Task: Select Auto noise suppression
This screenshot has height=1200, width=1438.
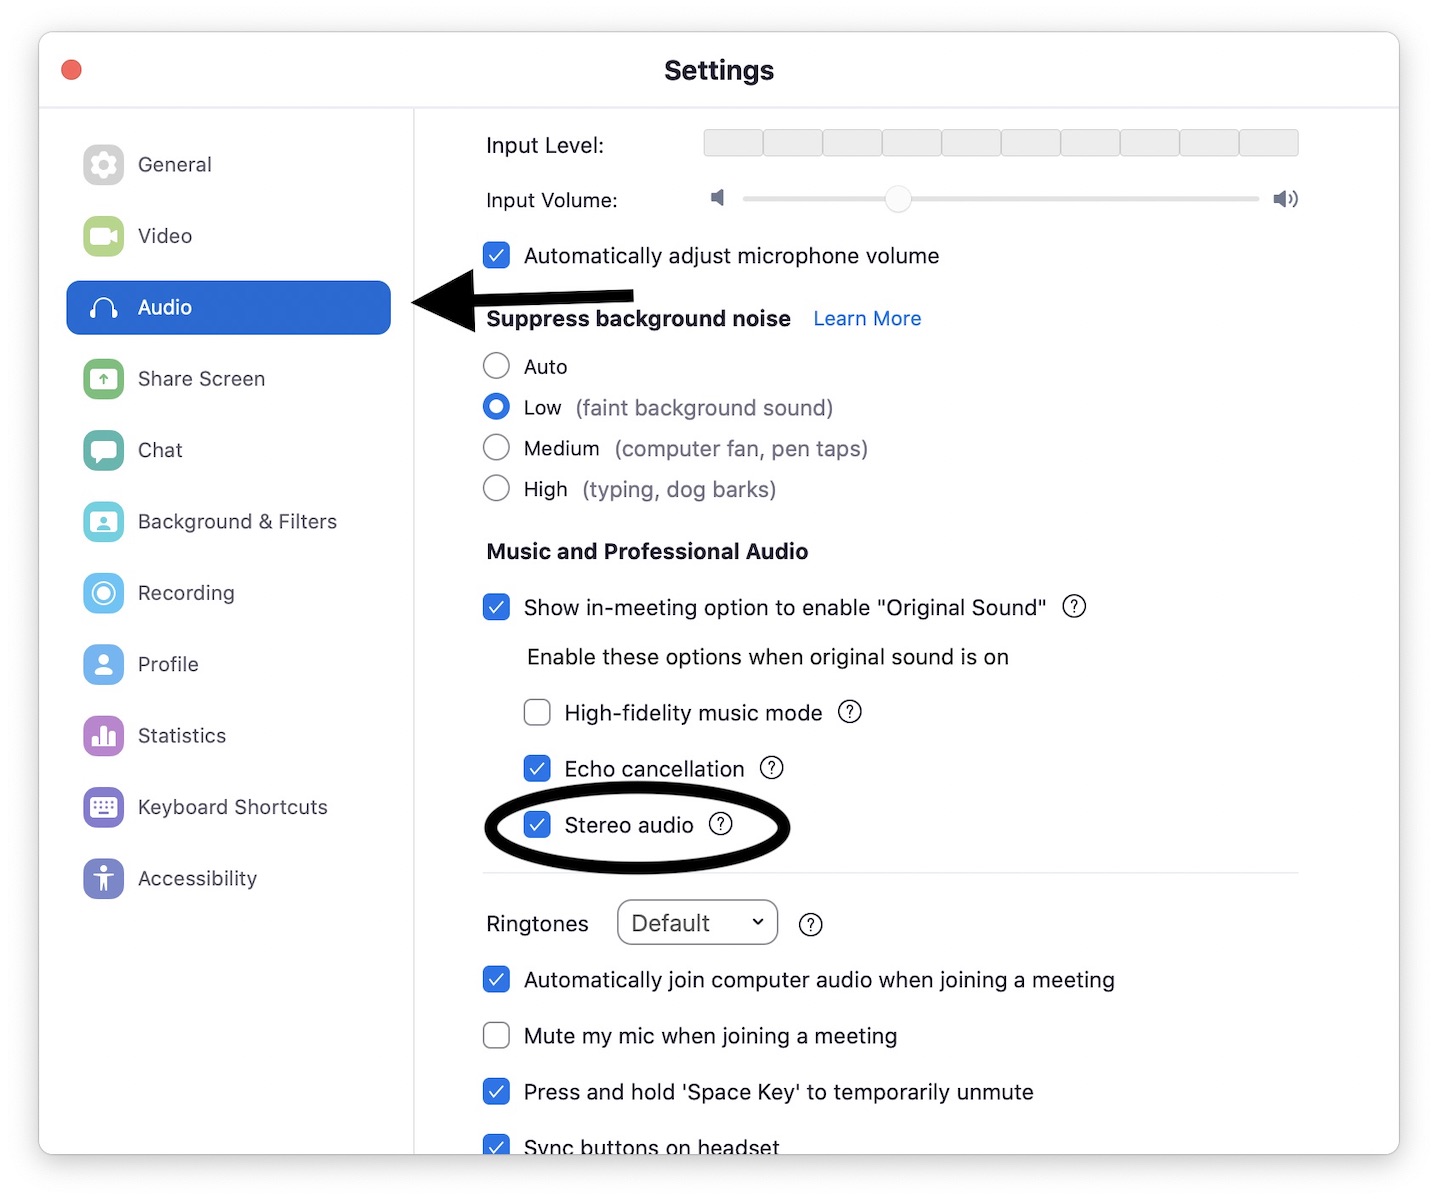Action: coord(496,366)
